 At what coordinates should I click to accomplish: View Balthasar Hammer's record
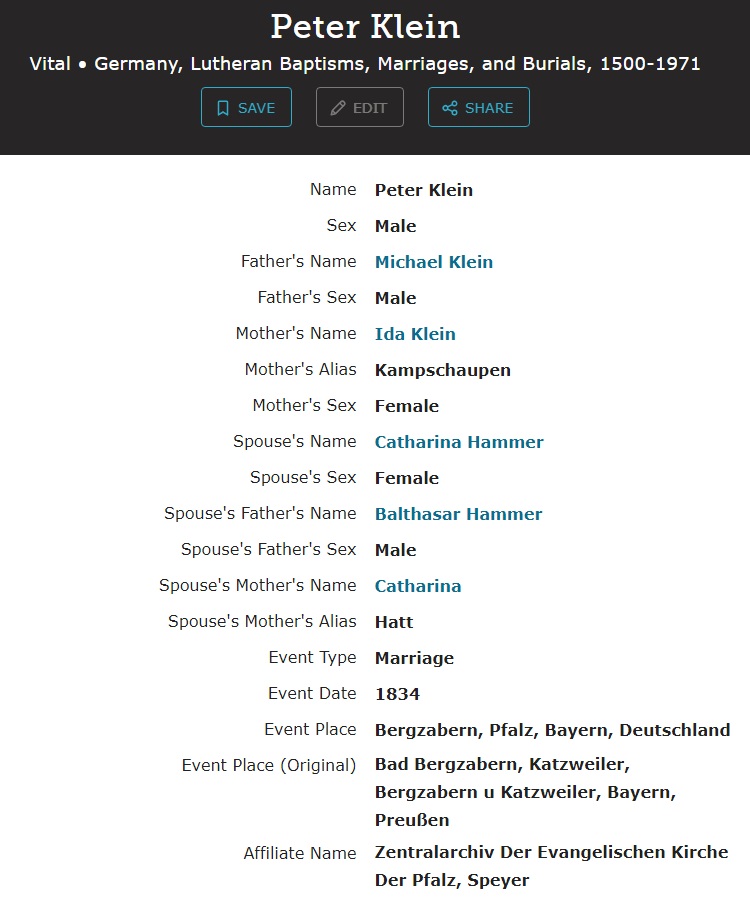458,514
